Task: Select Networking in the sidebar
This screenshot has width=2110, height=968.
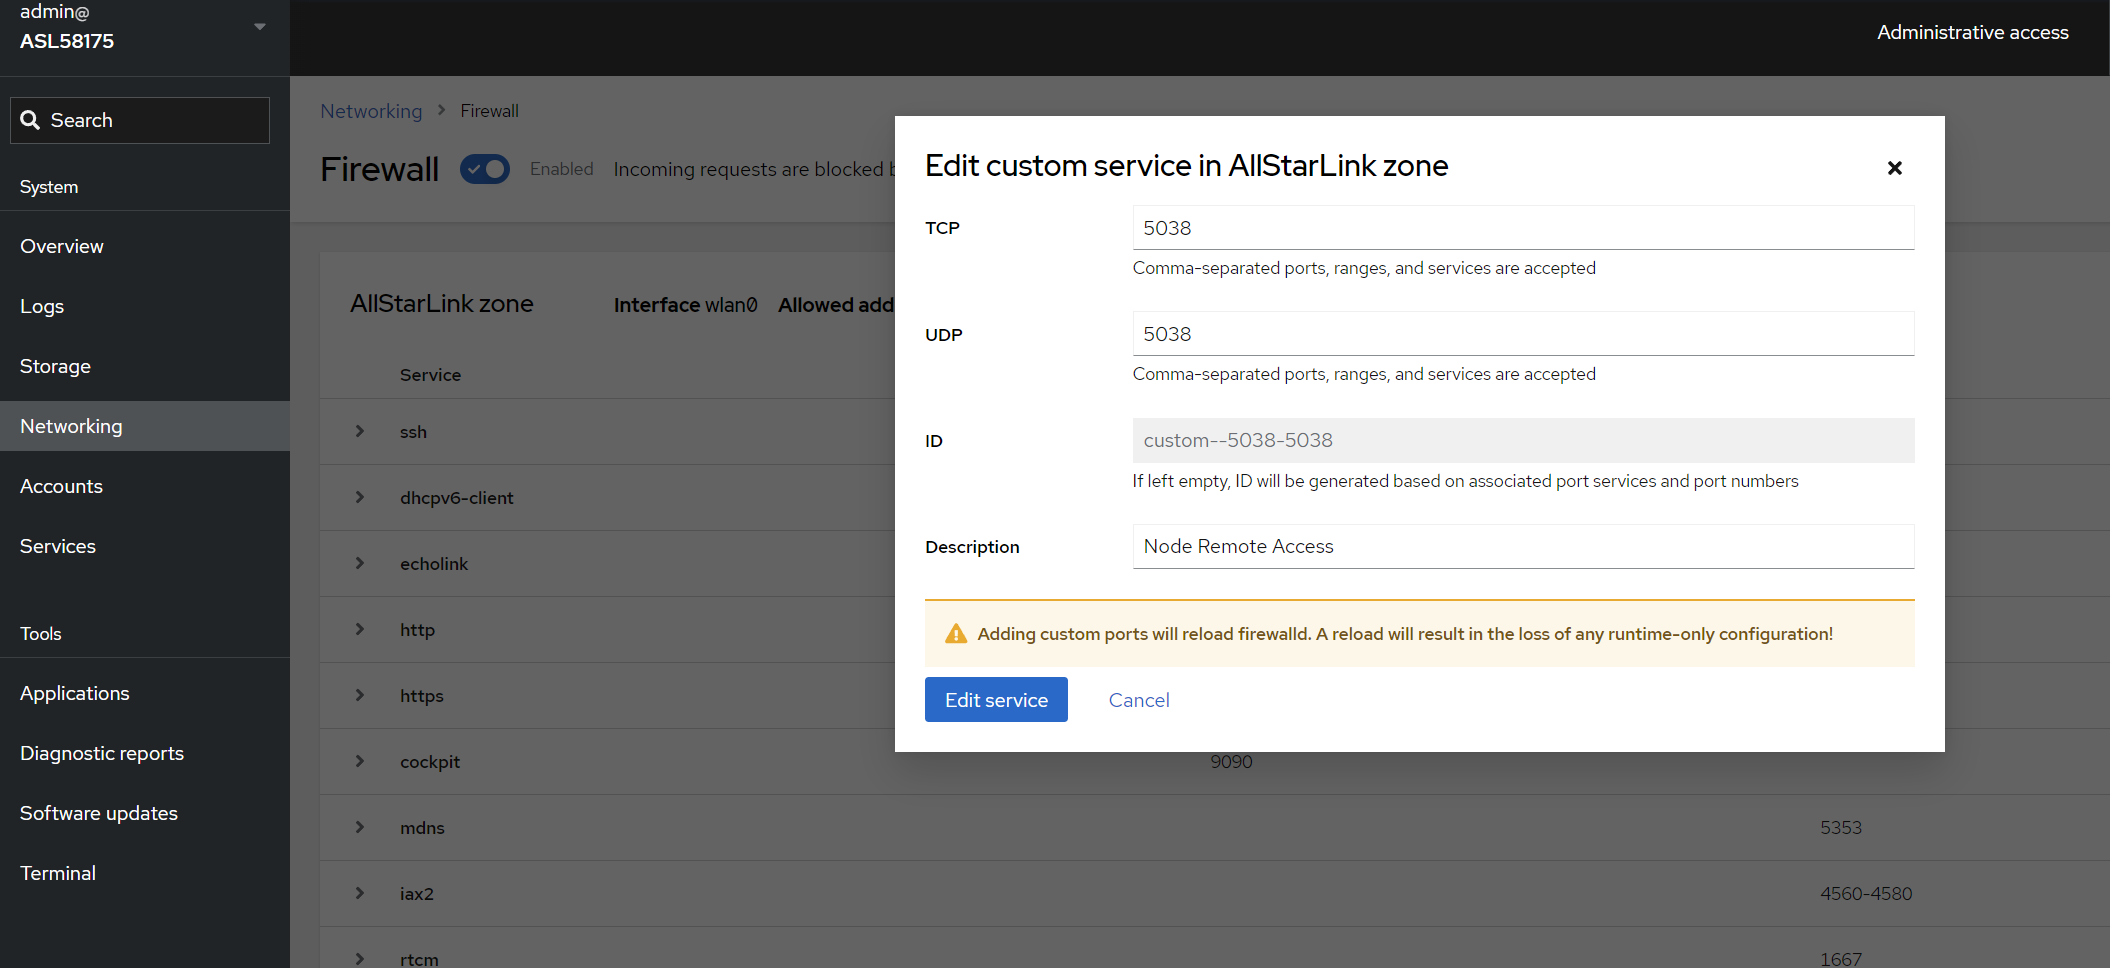Action: click(145, 426)
